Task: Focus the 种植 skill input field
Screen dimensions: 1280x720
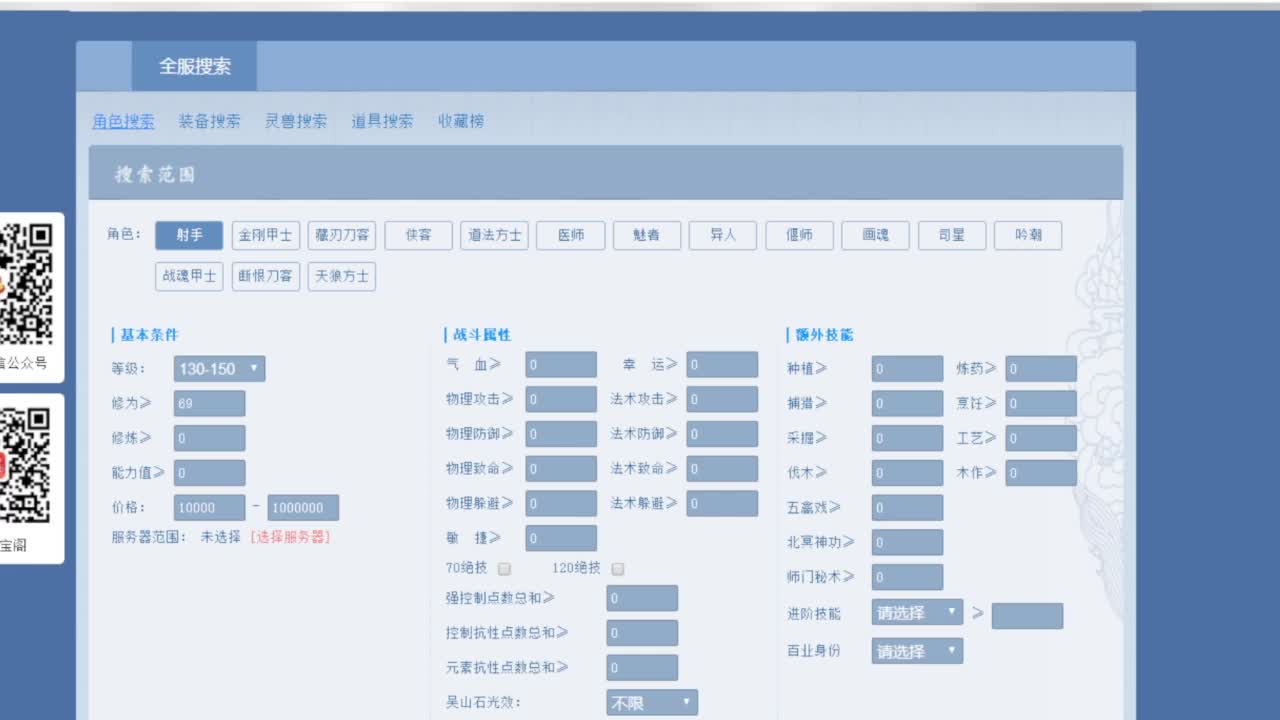Action: (907, 369)
